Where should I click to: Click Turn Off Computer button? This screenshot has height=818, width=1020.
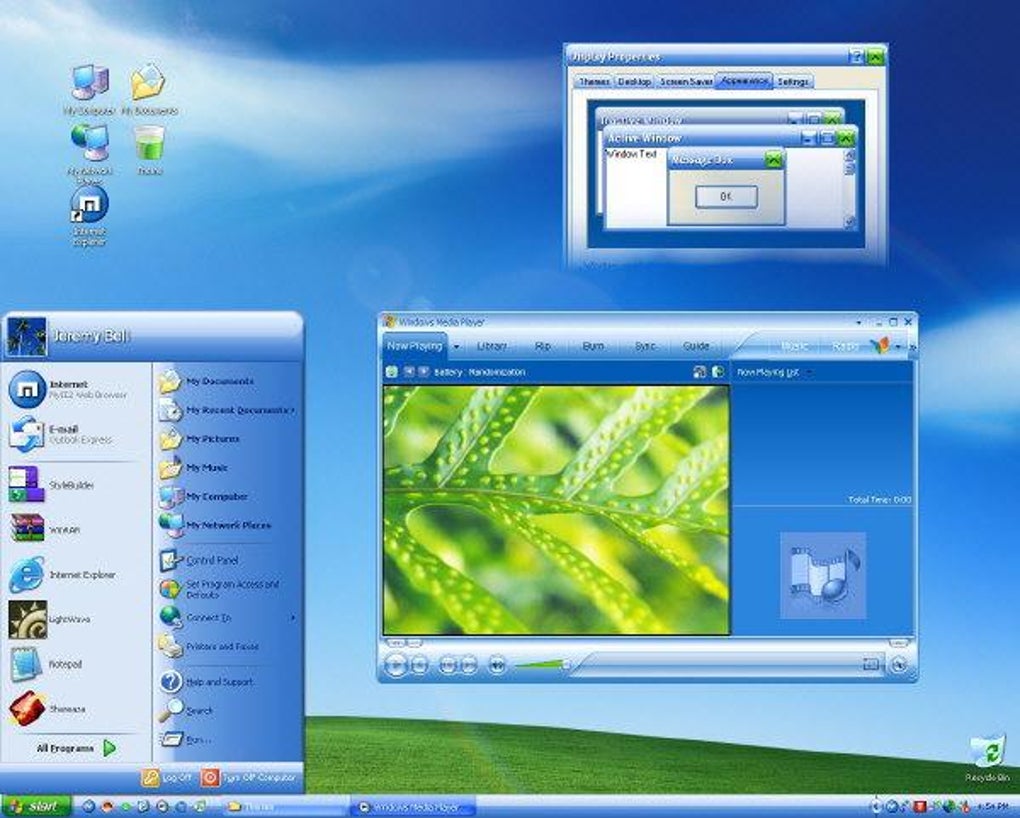coord(249,777)
